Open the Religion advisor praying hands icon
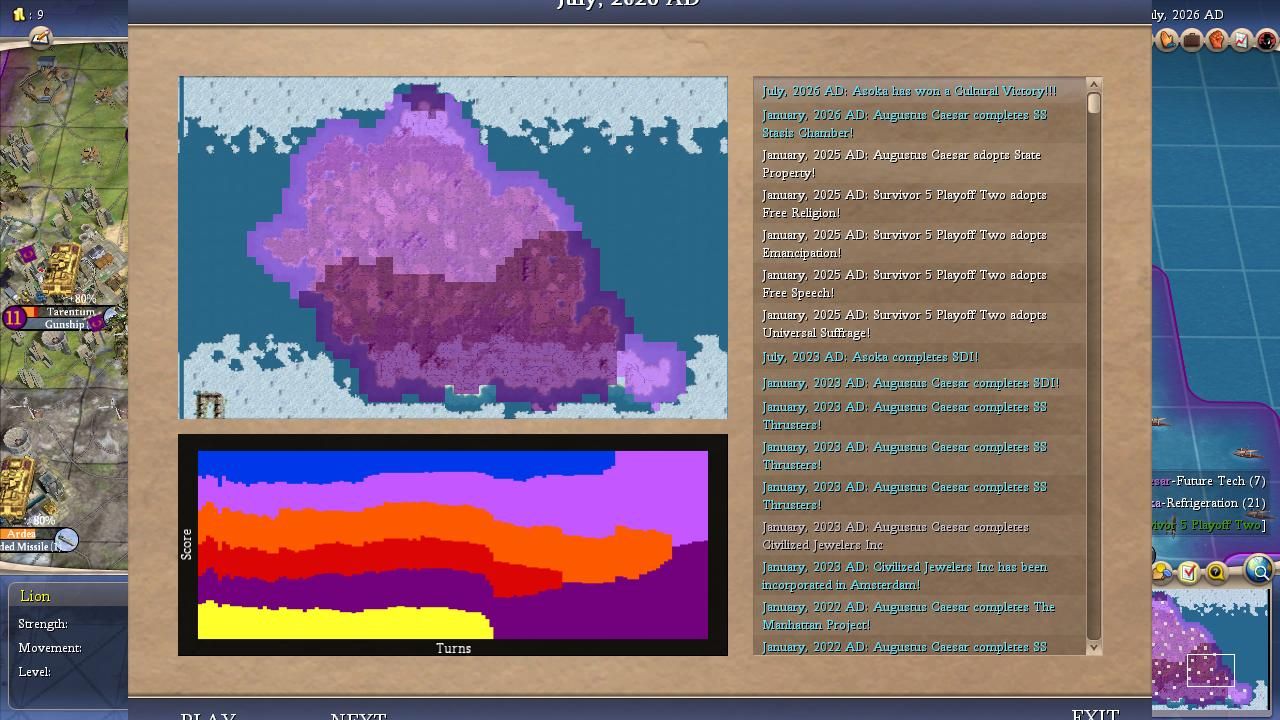 (x=1167, y=40)
